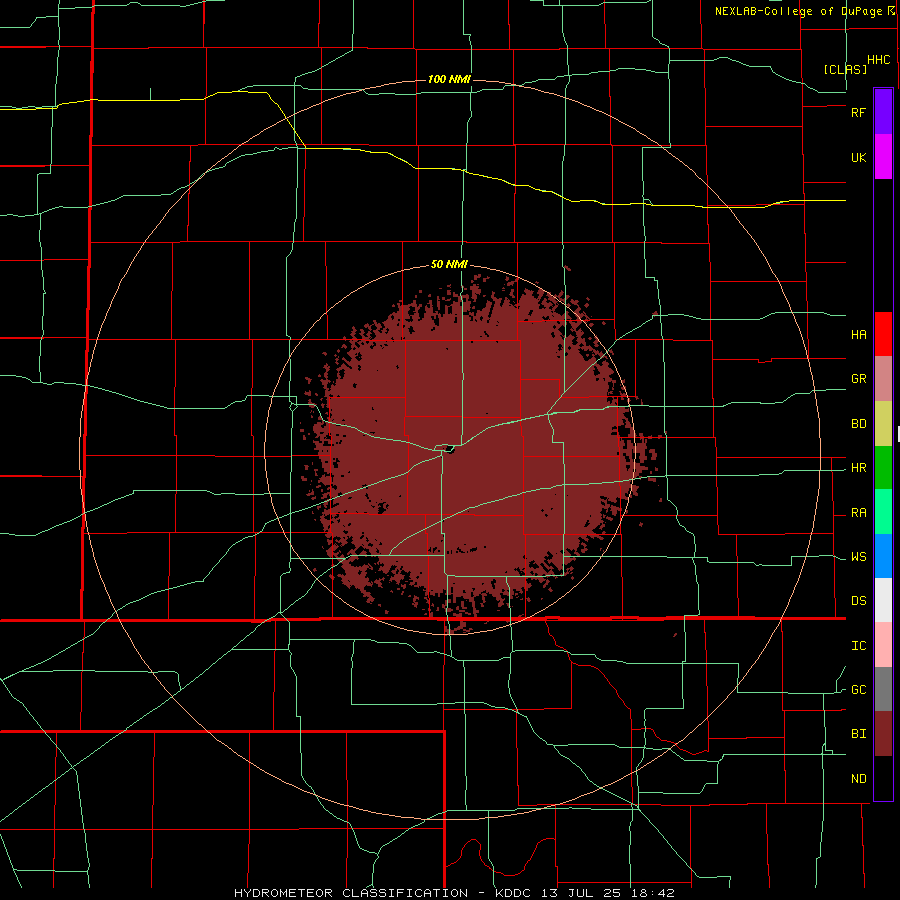
Task: Click the BI dark red legend swatch
Action: pos(883,734)
